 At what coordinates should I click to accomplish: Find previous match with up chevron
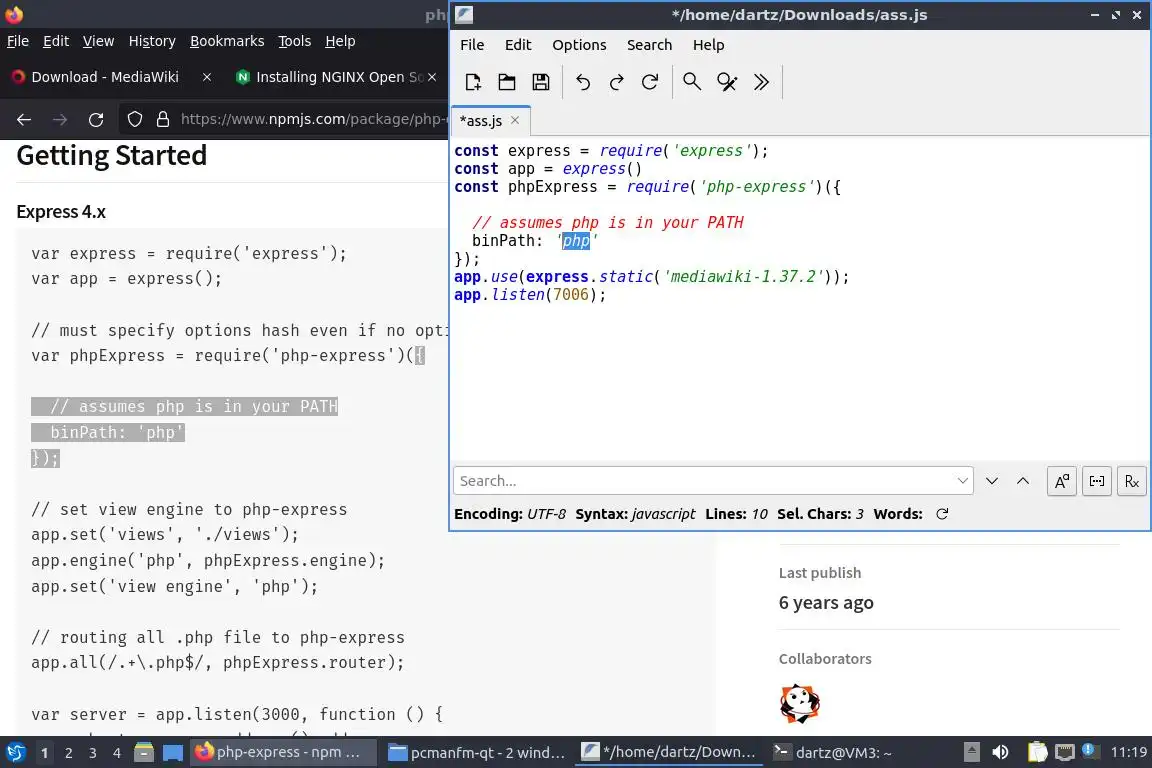click(1023, 481)
